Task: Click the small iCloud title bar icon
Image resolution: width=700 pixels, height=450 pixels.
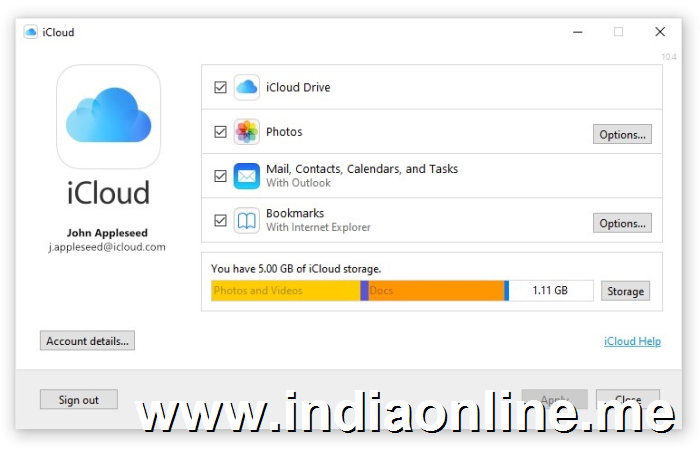Action: 30,32
